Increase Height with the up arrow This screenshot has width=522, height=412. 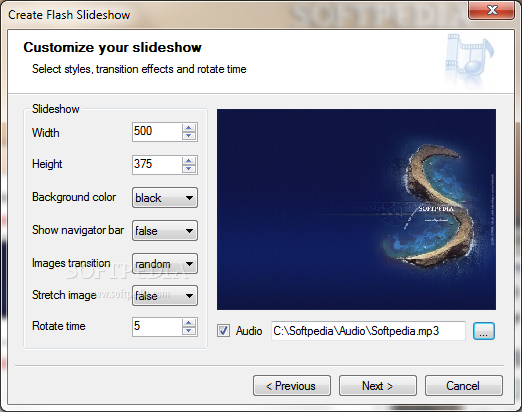tap(189, 161)
